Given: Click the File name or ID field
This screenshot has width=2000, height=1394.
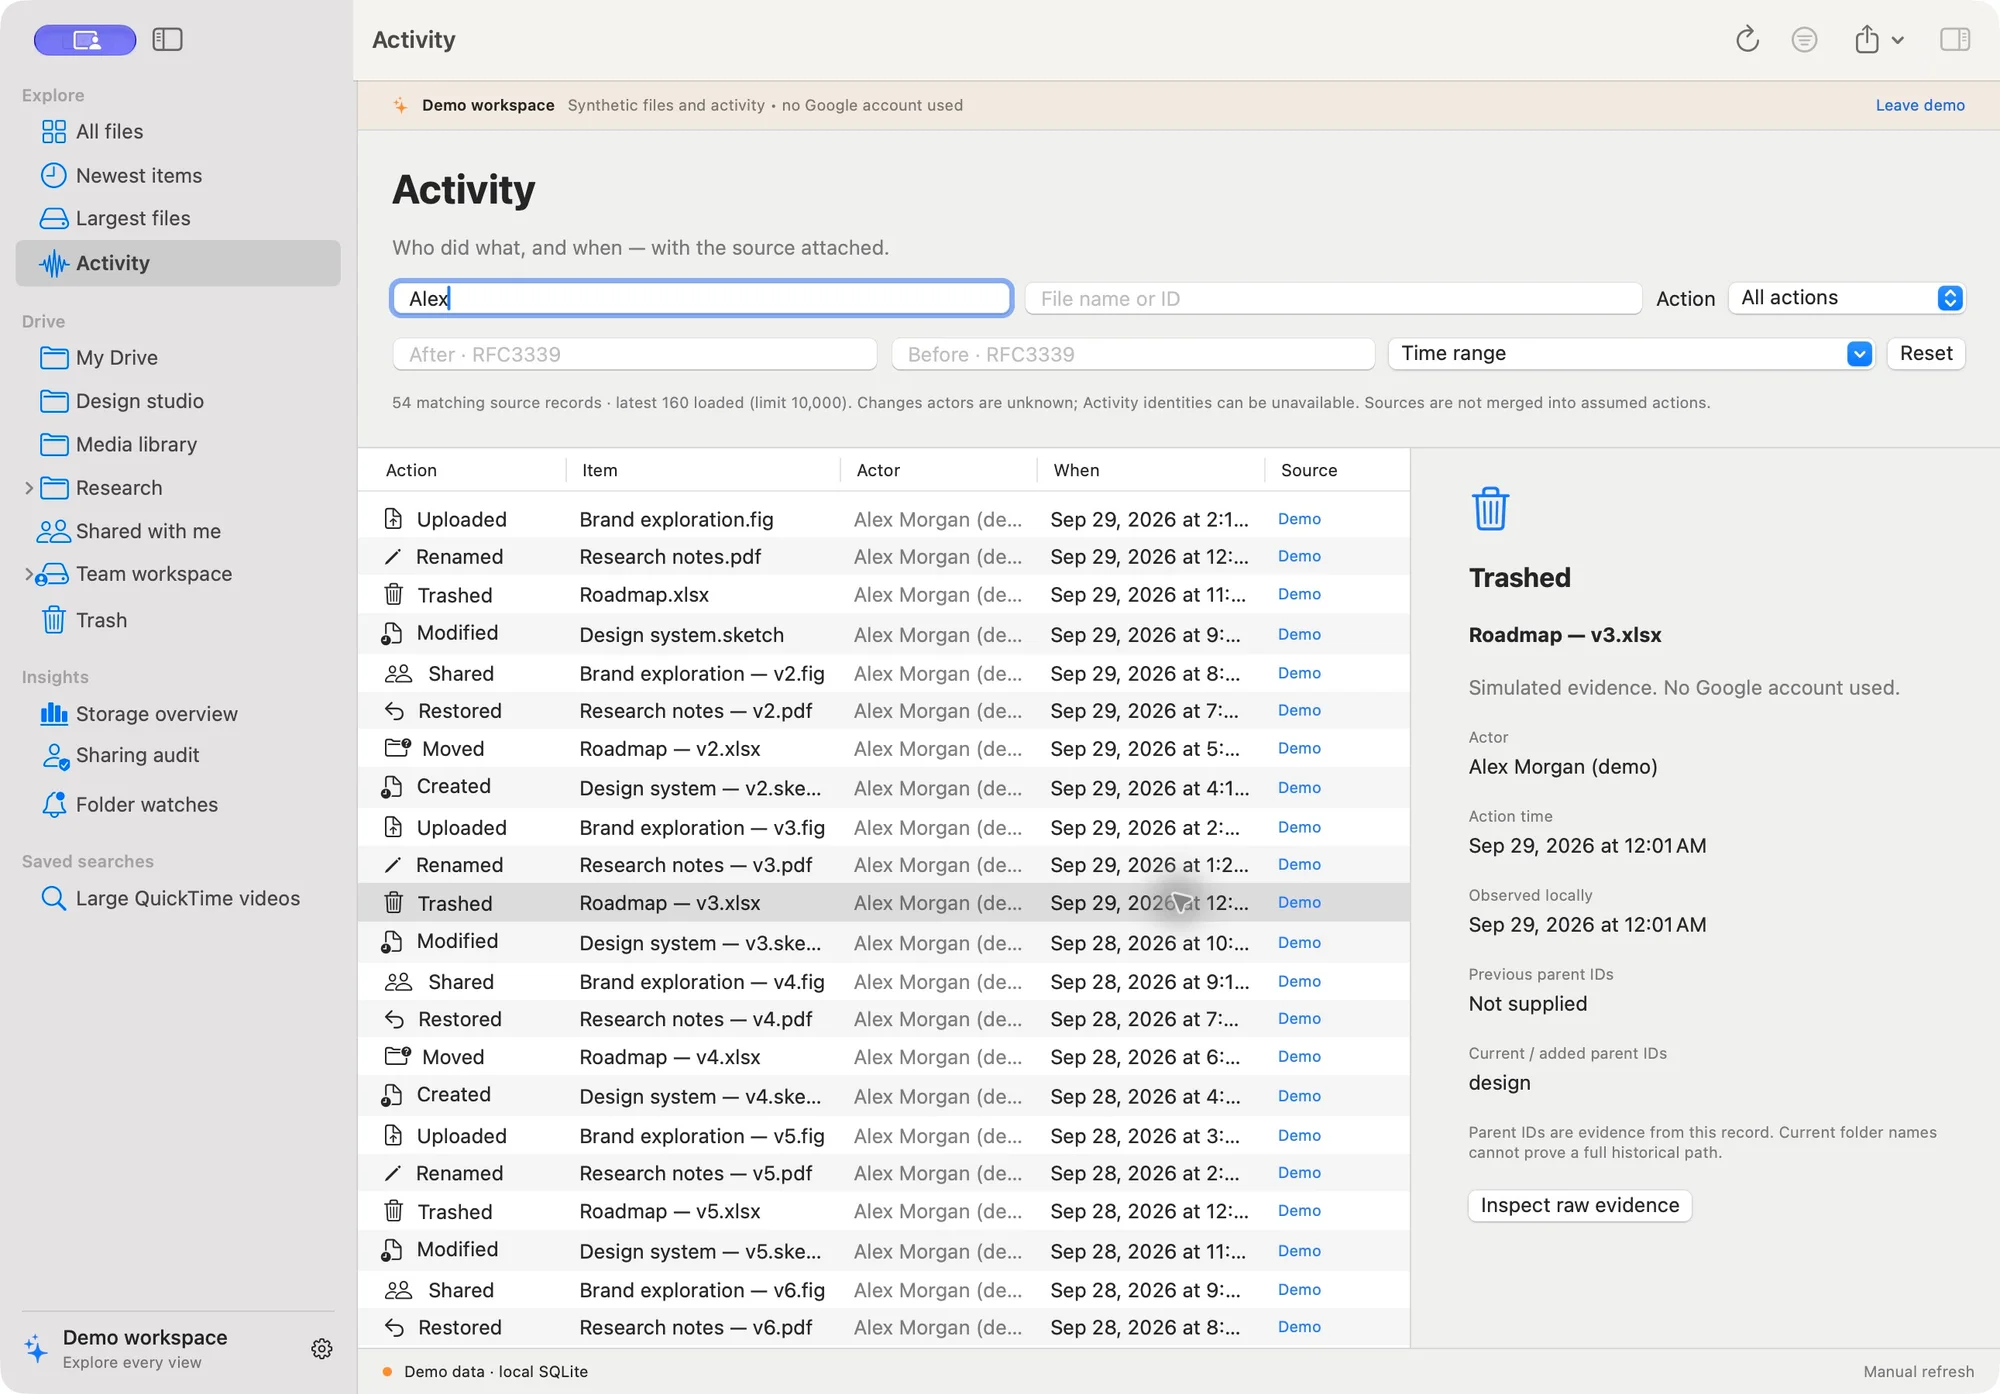Looking at the screenshot, I should click(x=1333, y=298).
